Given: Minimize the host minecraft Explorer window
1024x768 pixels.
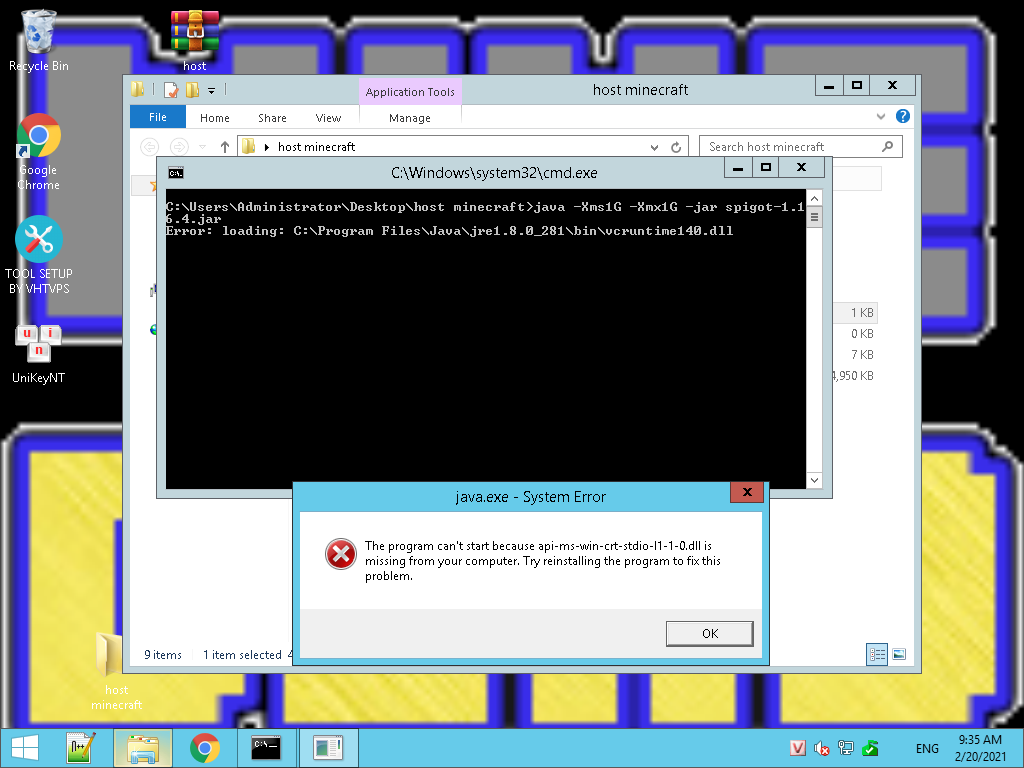Looking at the screenshot, I should click(x=829, y=86).
